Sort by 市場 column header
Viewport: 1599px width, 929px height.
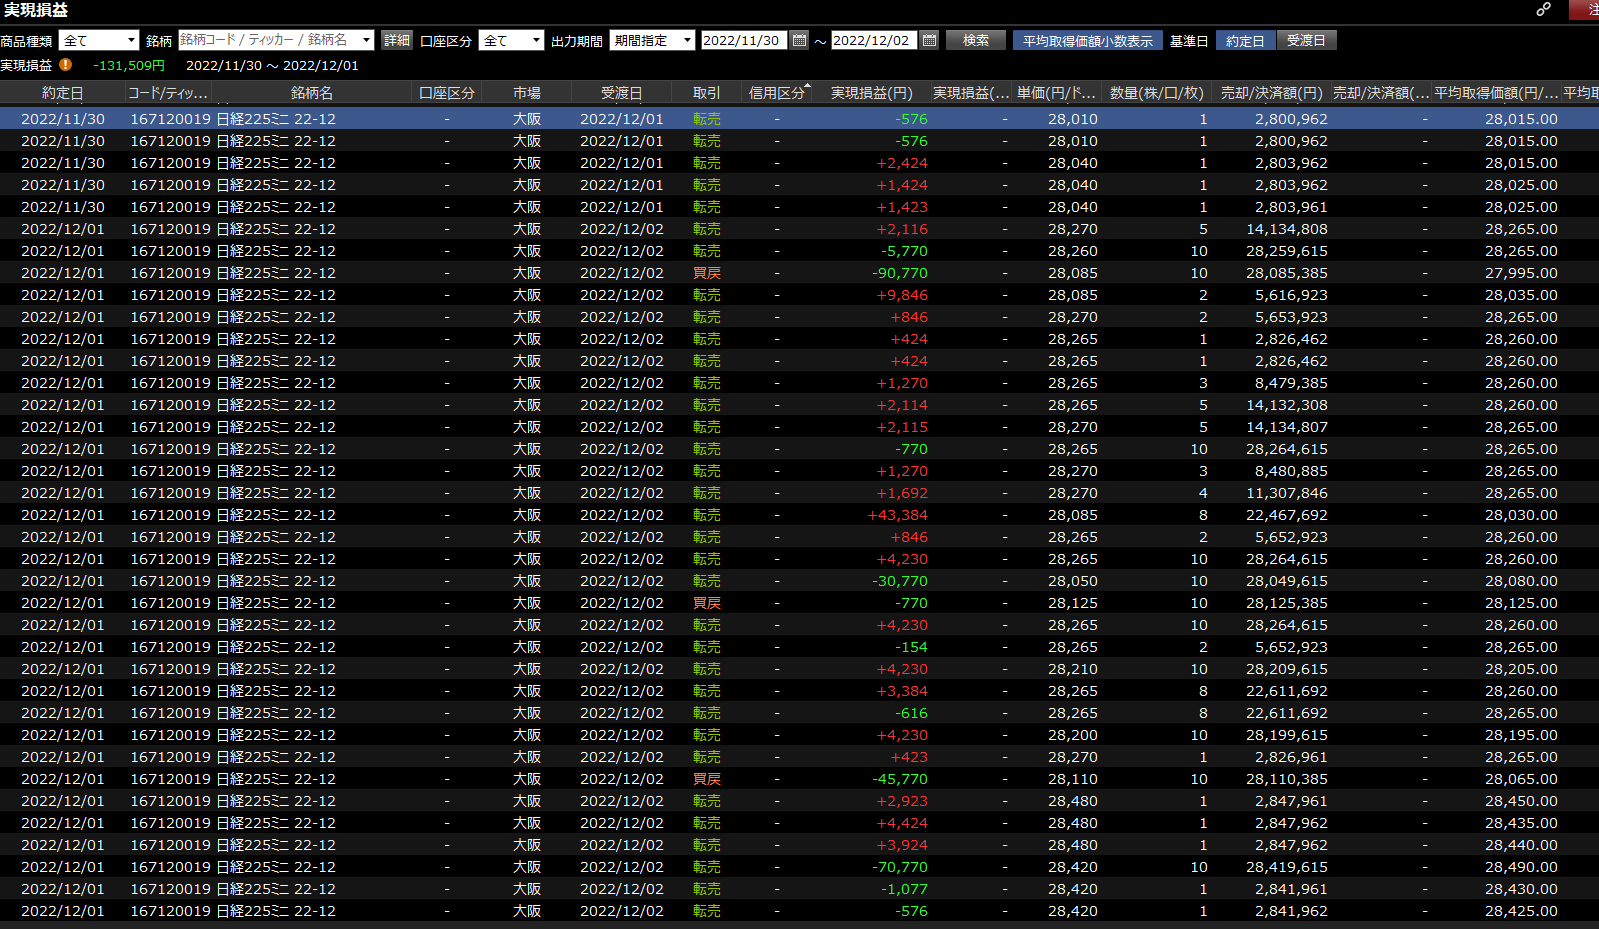[527, 92]
